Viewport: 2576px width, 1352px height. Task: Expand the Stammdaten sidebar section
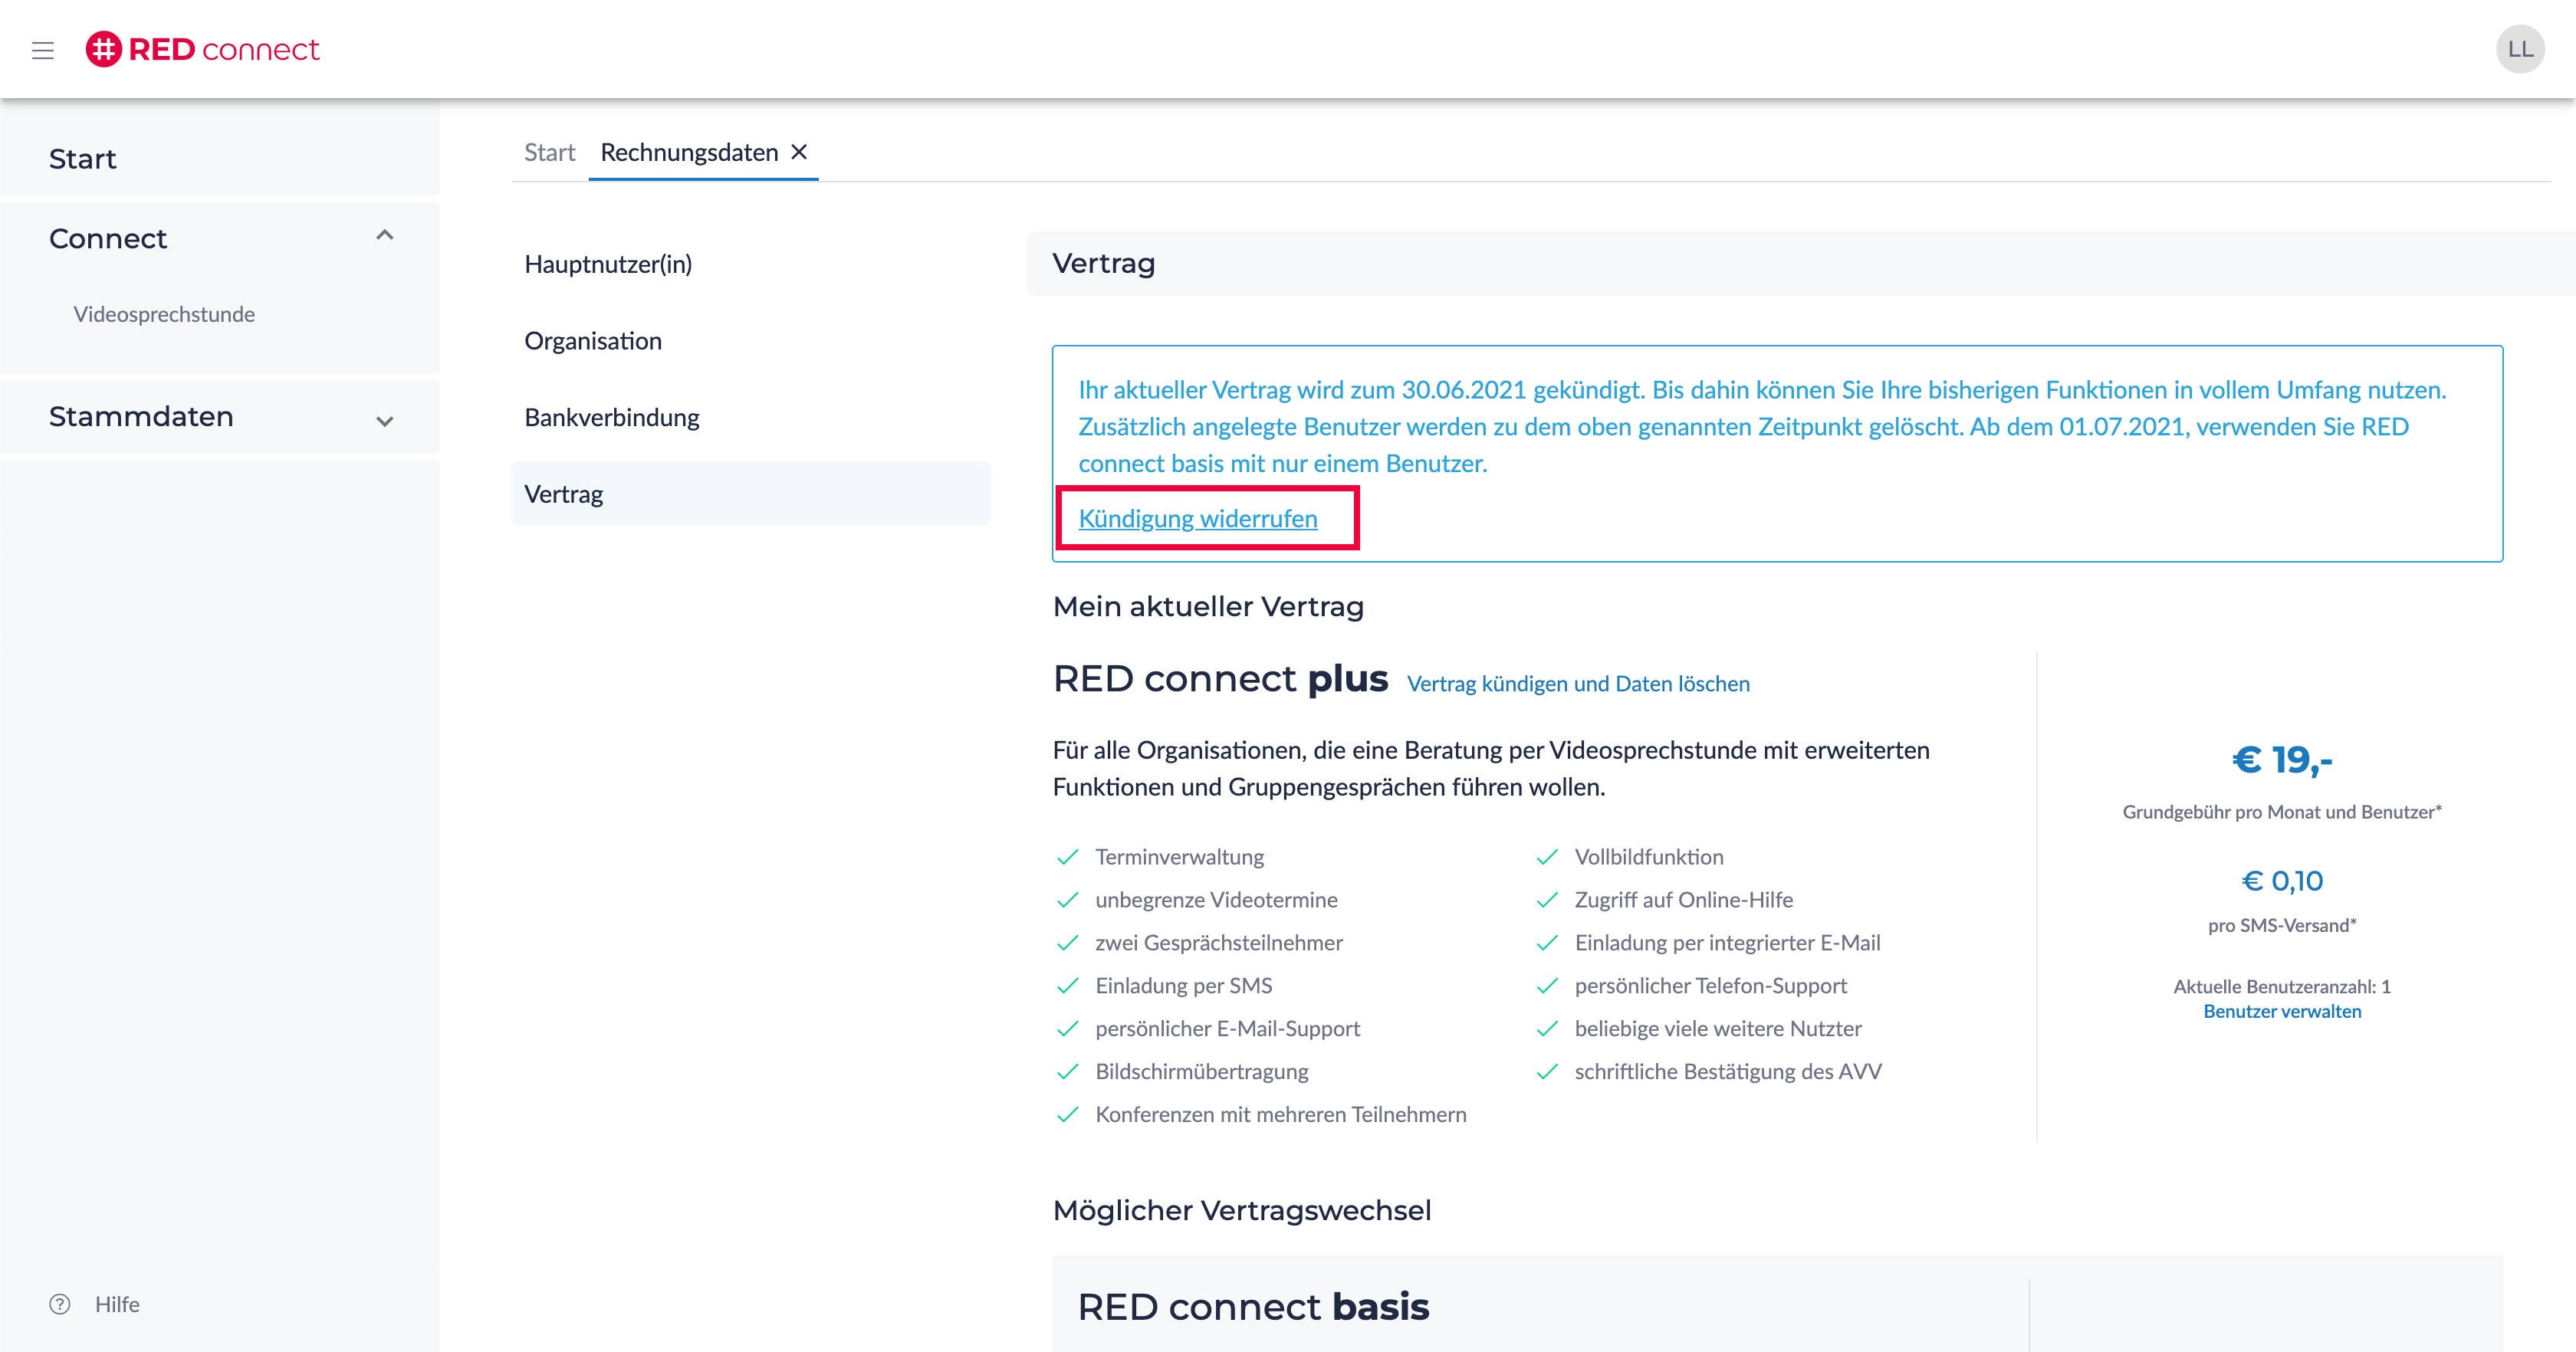384,420
